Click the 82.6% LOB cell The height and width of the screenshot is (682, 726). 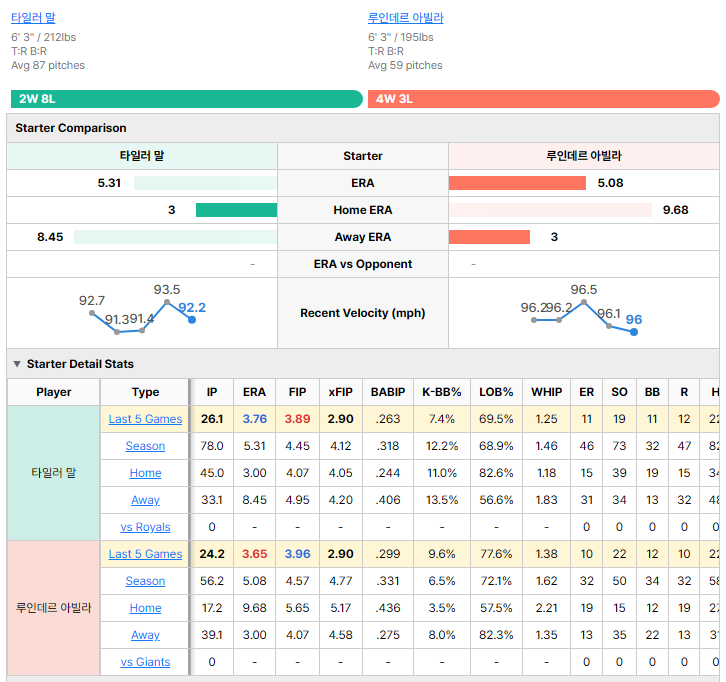coord(496,473)
